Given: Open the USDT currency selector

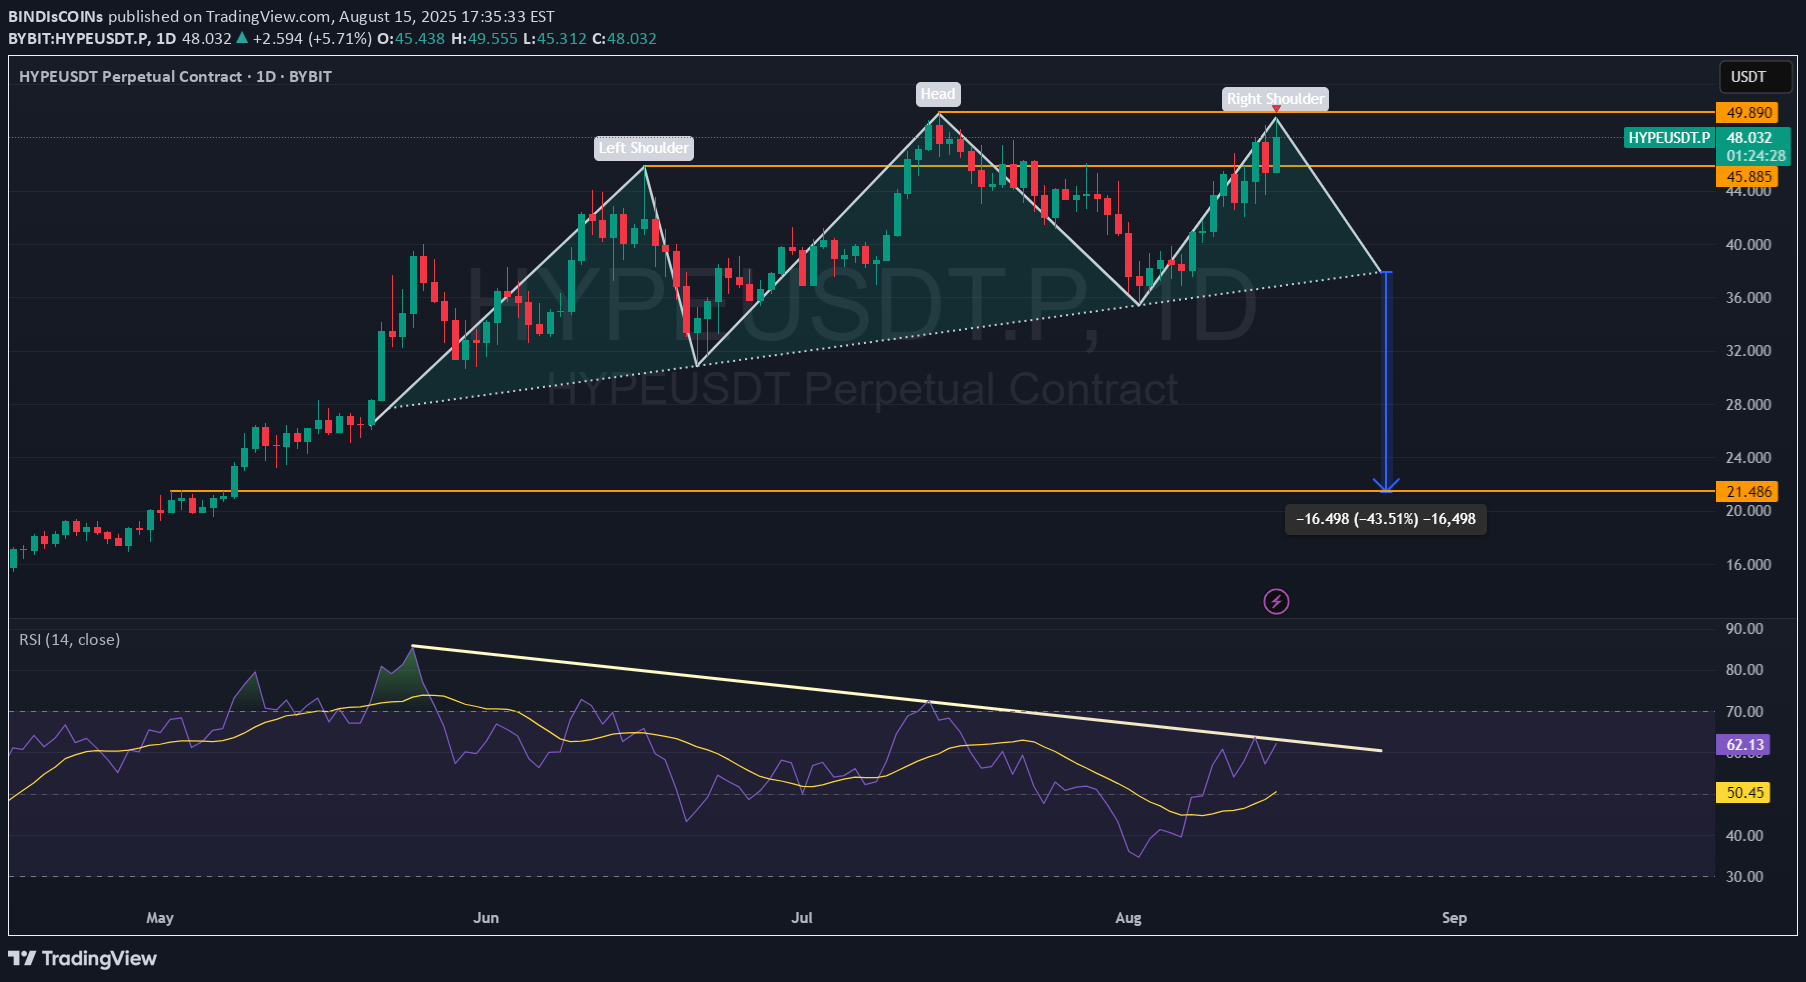Looking at the screenshot, I should [x=1748, y=77].
